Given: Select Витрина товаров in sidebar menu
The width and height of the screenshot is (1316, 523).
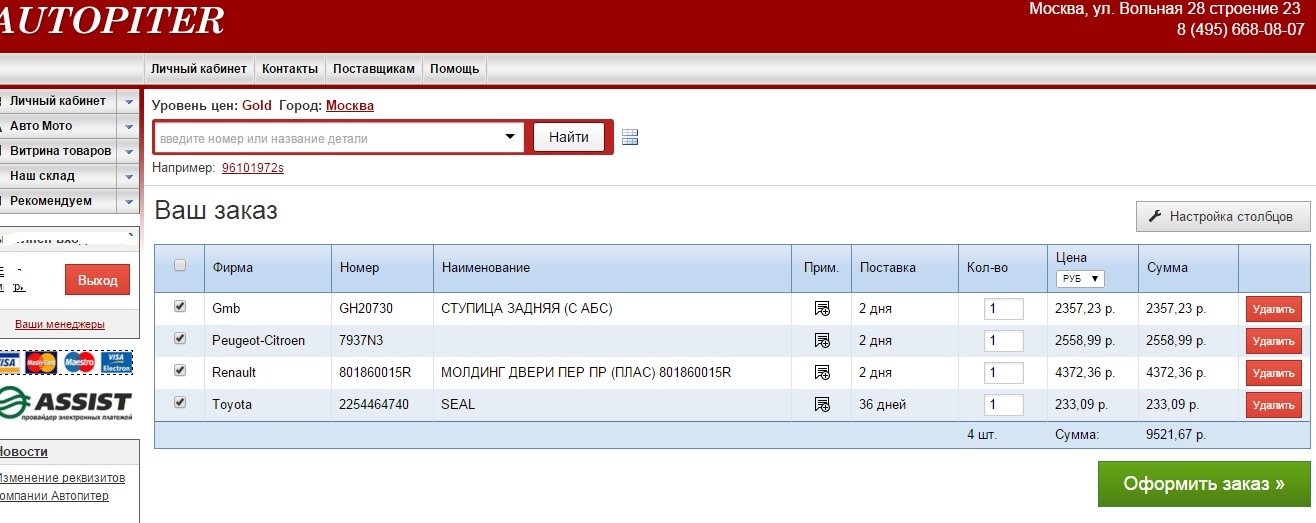Looking at the screenshot, I should 60,151.
